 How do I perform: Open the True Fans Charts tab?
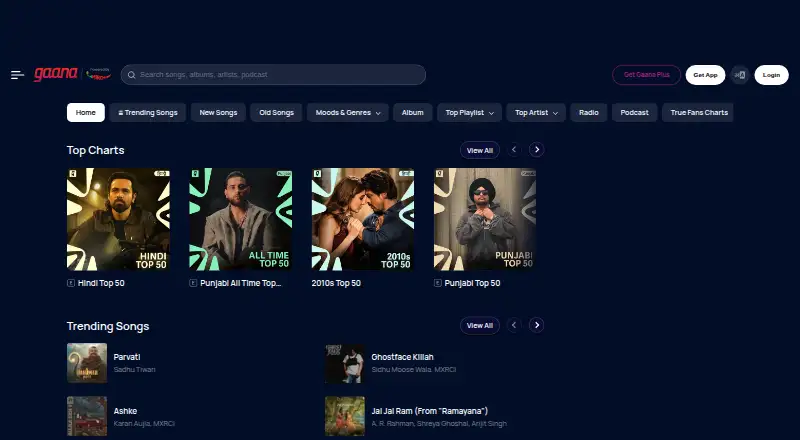point(697,113)
